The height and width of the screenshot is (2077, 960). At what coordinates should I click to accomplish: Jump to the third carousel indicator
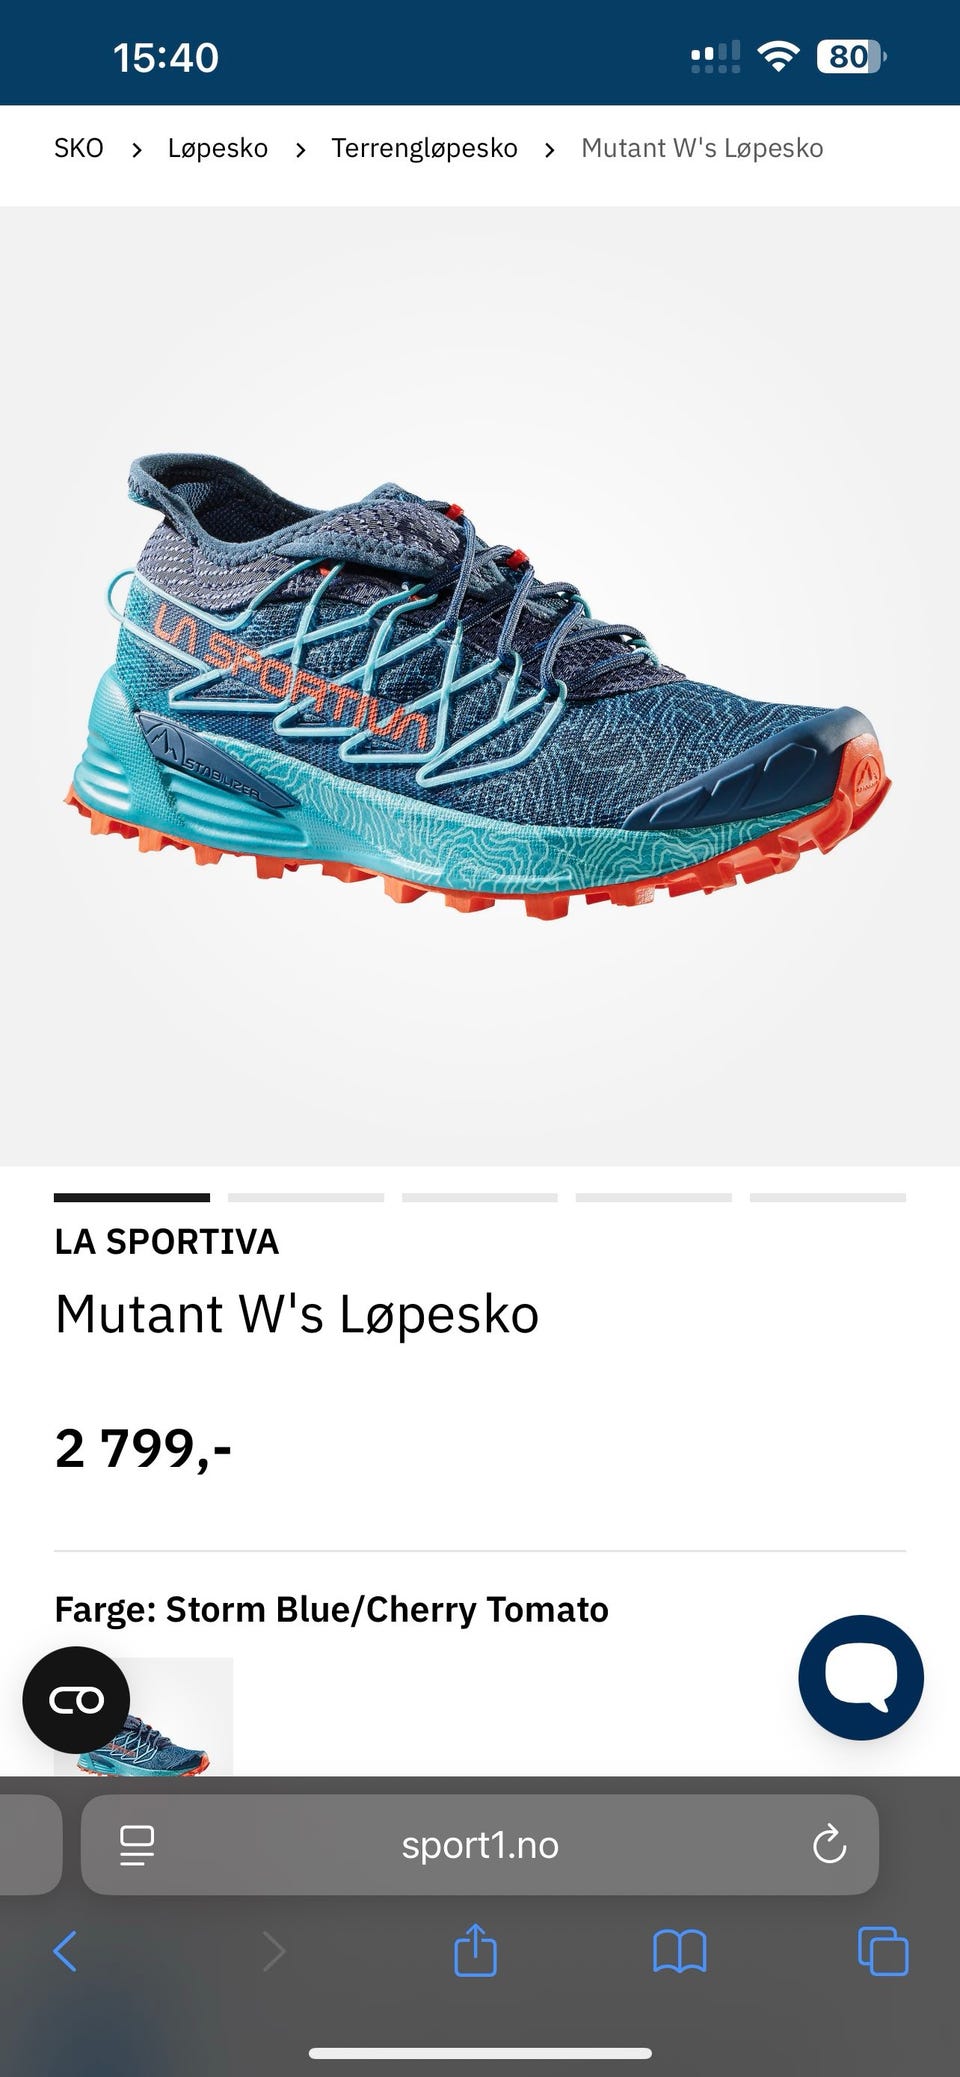[x=480, y=1197]
